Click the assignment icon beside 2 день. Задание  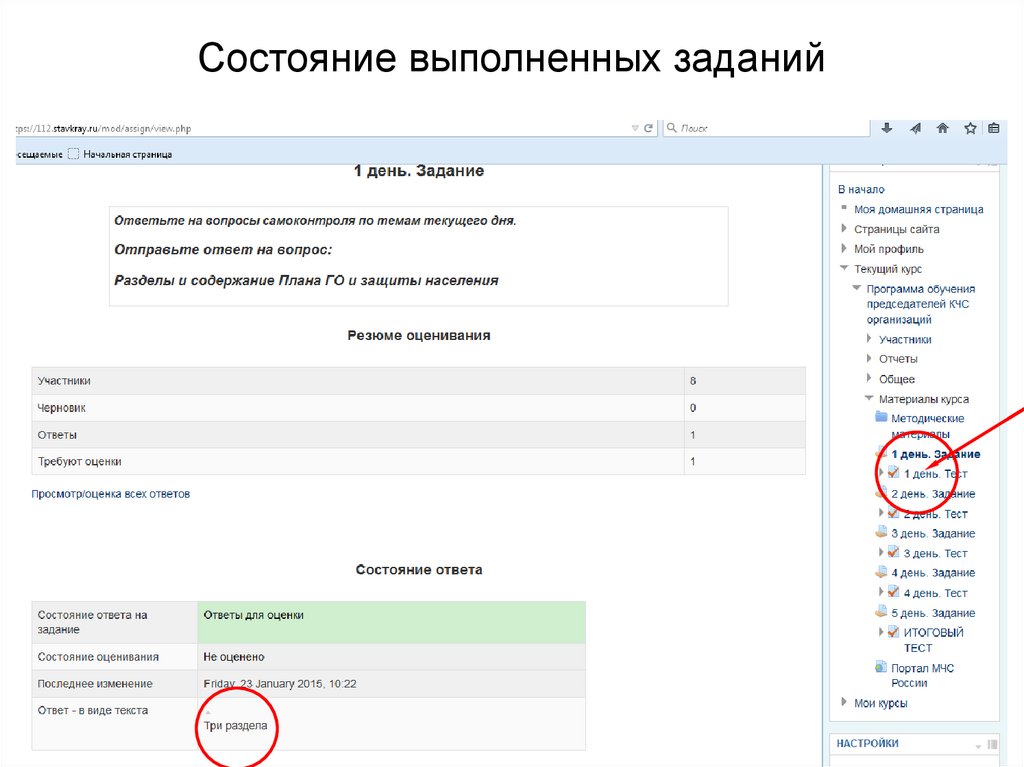(882, 492)
